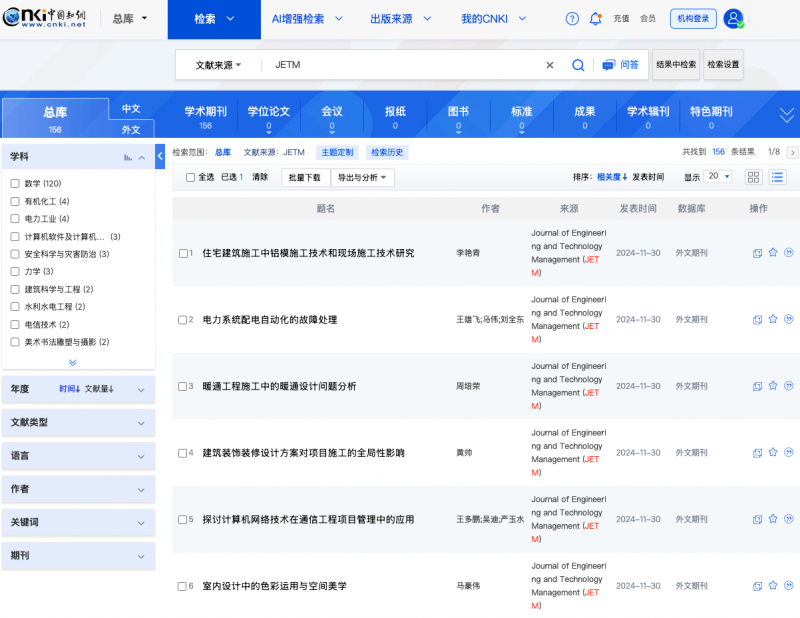Click the quote citation icon for result 2

tap(789, 320)
